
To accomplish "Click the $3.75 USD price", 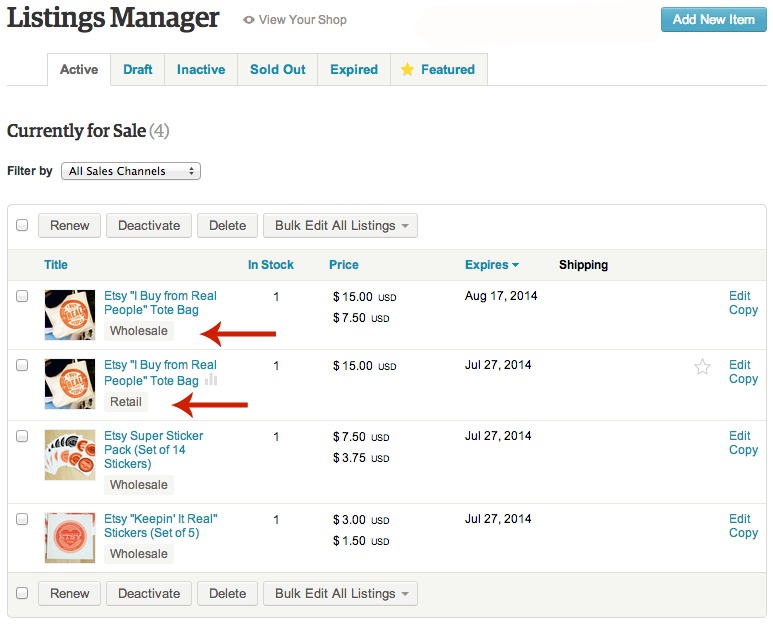I will (x=361, y=458).
